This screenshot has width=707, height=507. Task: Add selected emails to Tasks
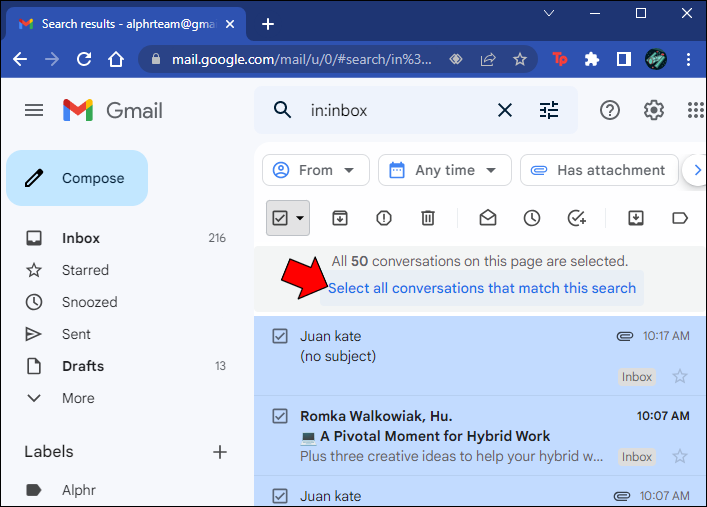point(577,218)
